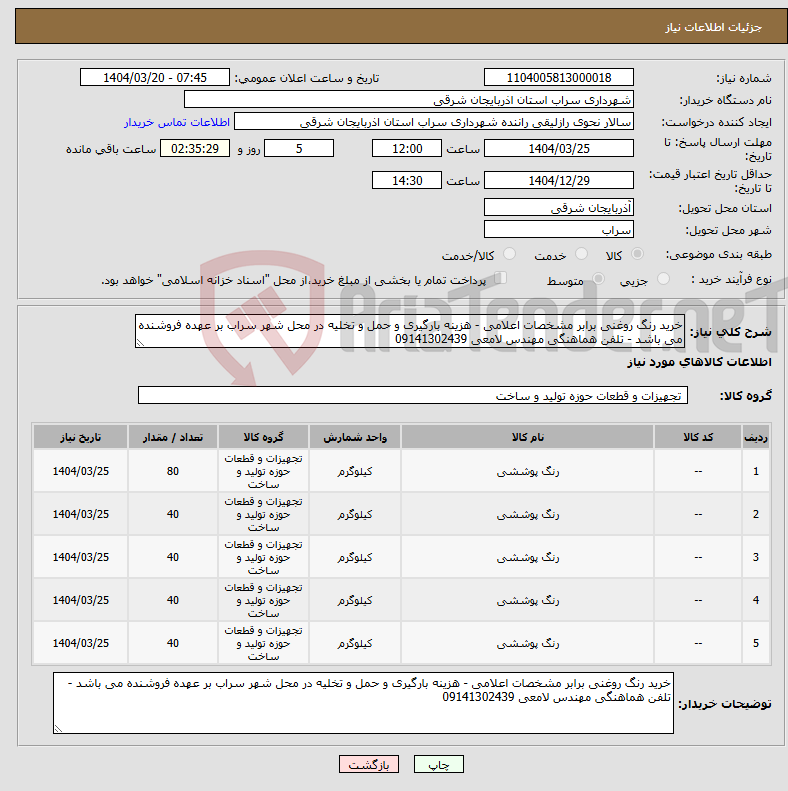
Task: Click the تعداد / مقدار column header
Action: 173,437
